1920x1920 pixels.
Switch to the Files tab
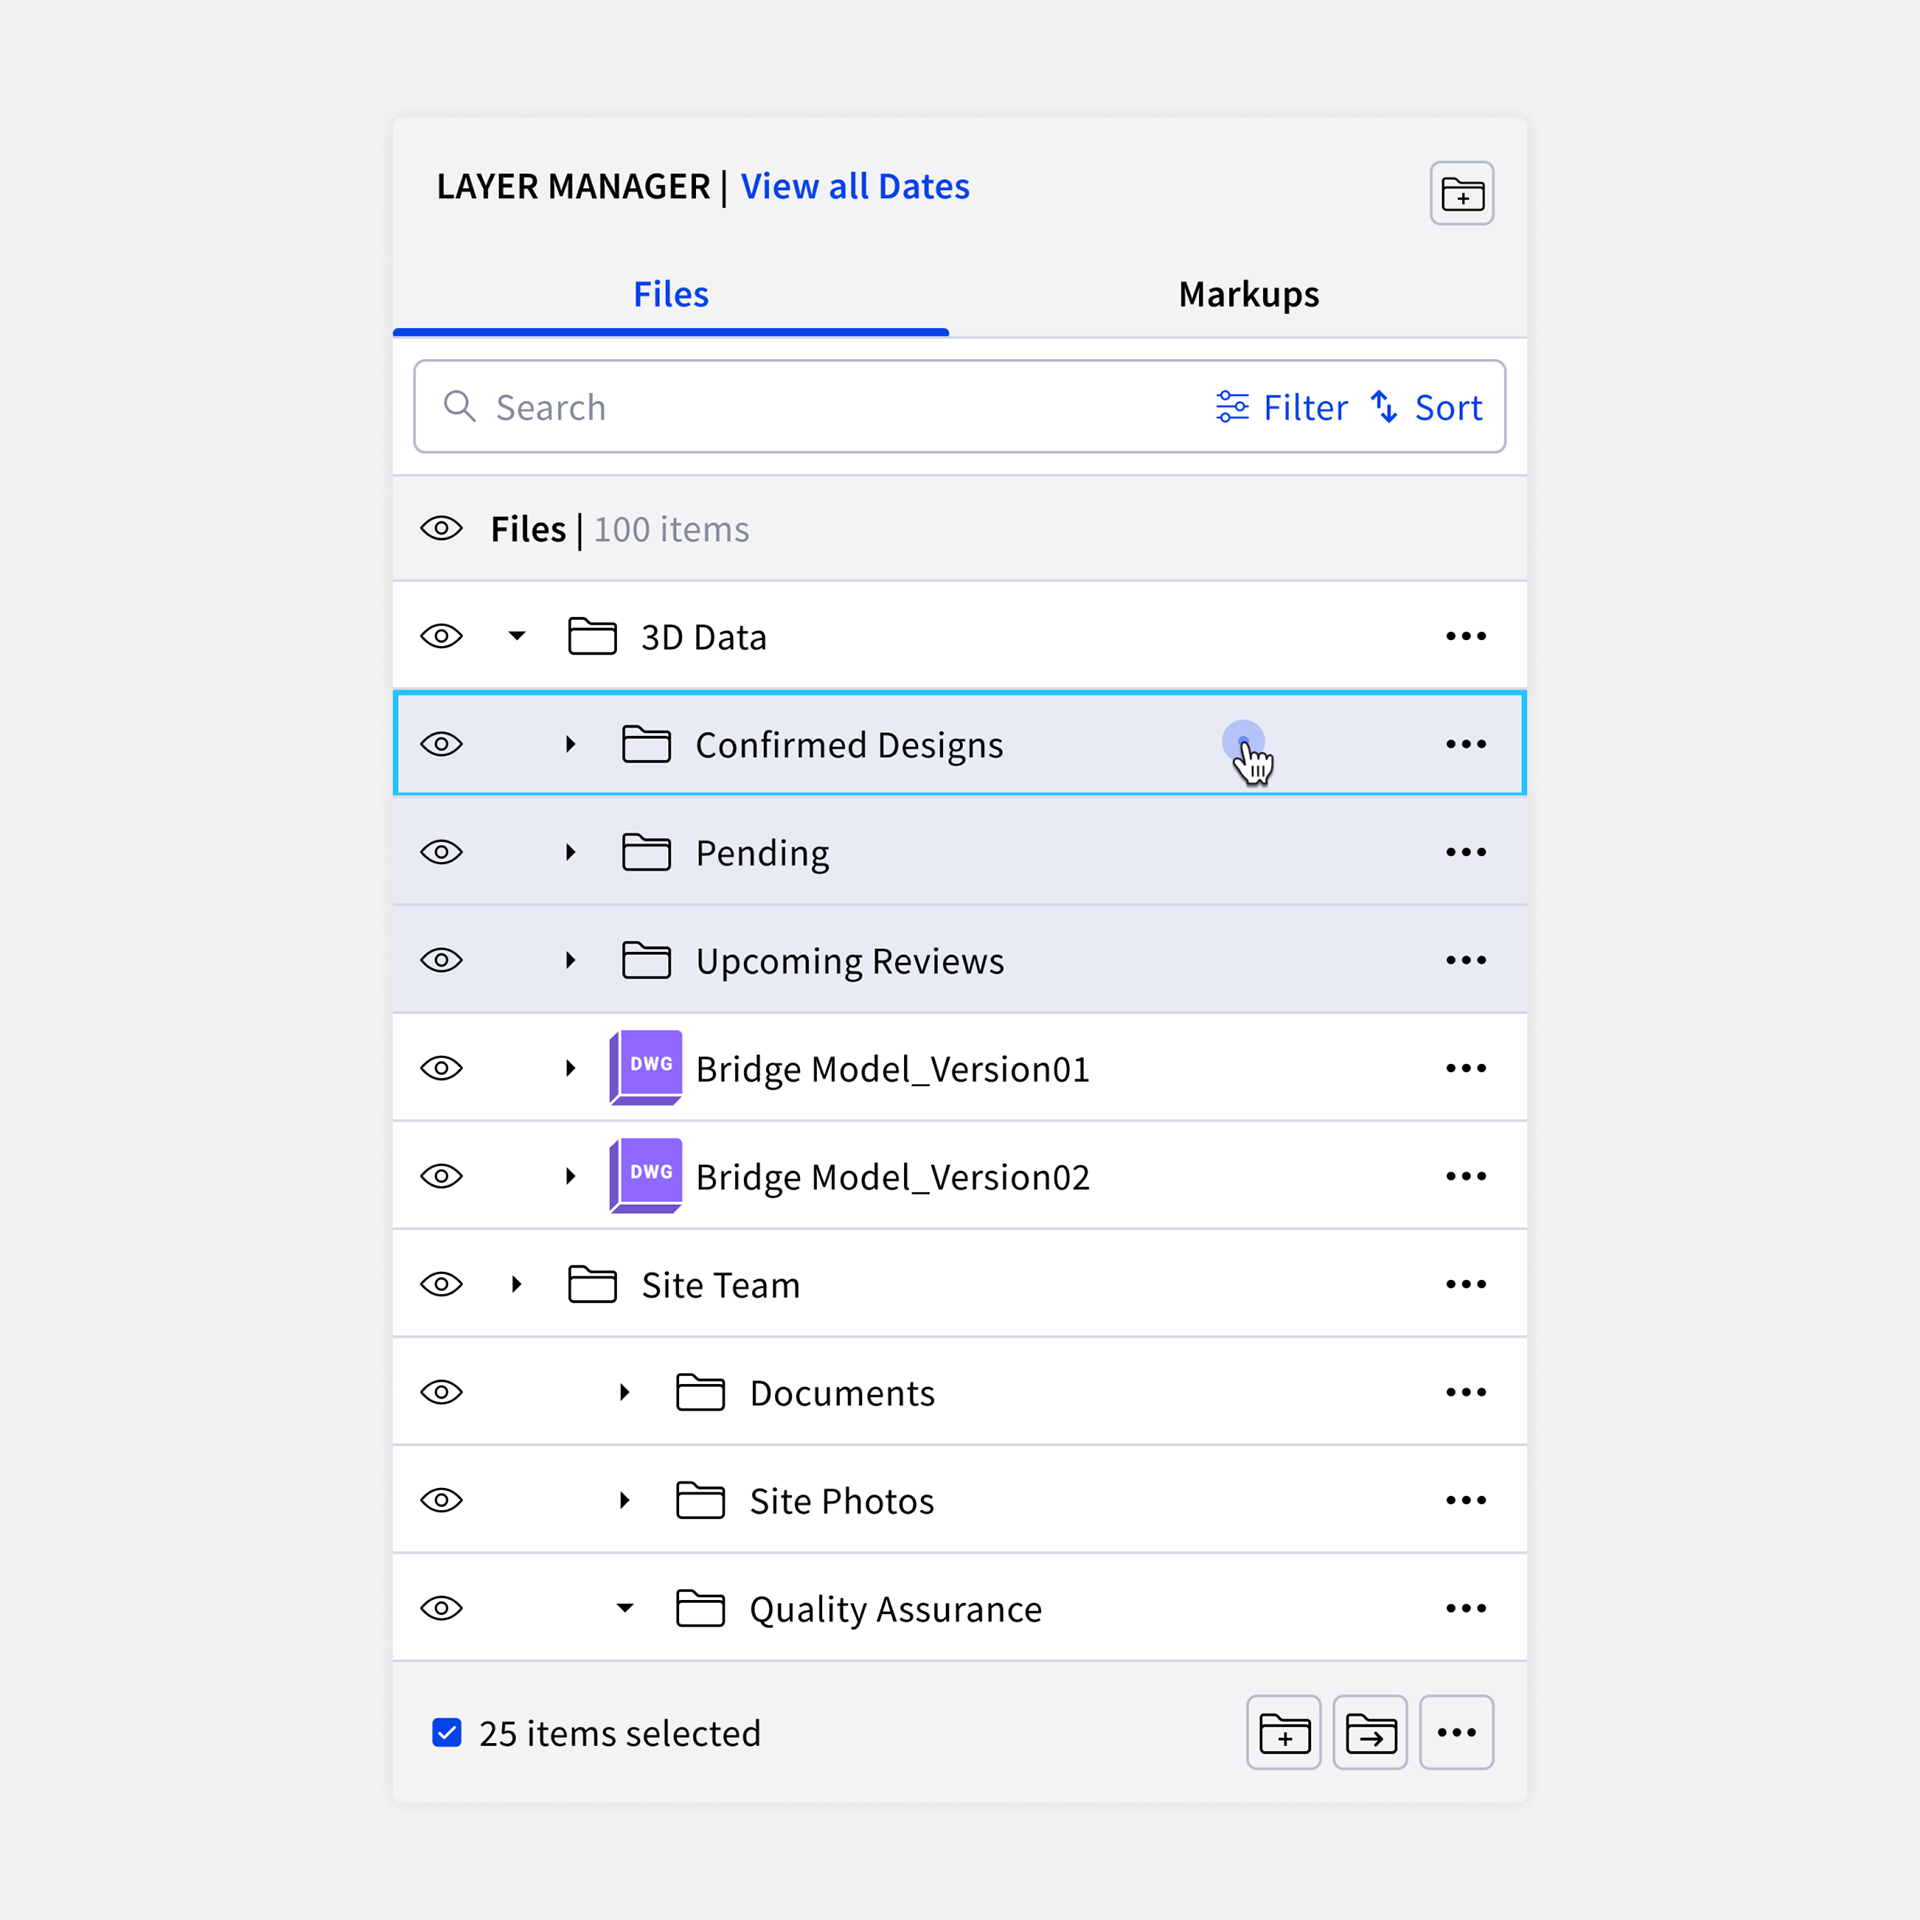671,294
